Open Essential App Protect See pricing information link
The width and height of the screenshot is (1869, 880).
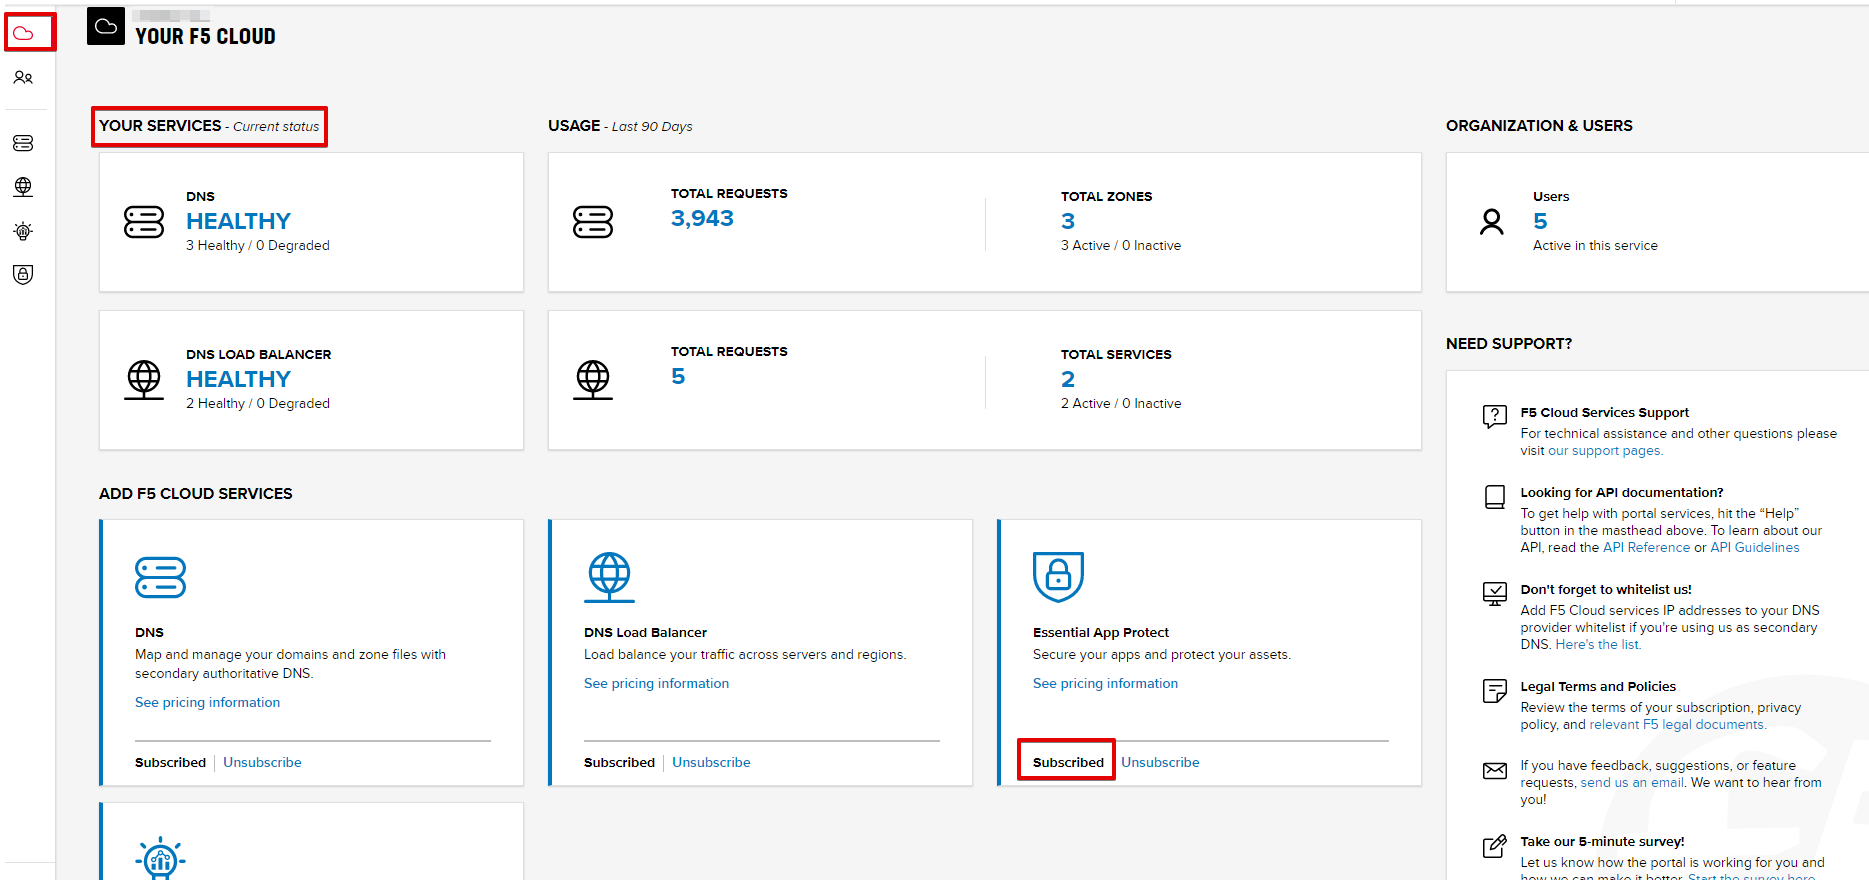1106,683
